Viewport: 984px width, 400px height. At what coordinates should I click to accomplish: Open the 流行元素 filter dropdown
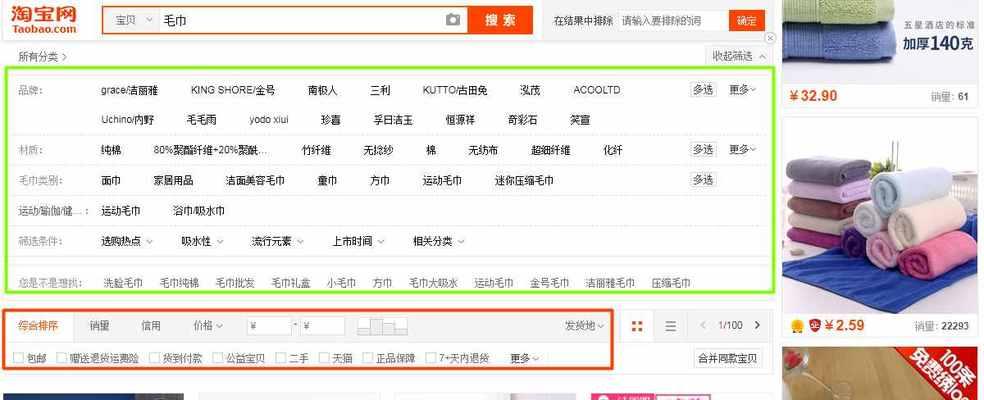click(277, 241)
